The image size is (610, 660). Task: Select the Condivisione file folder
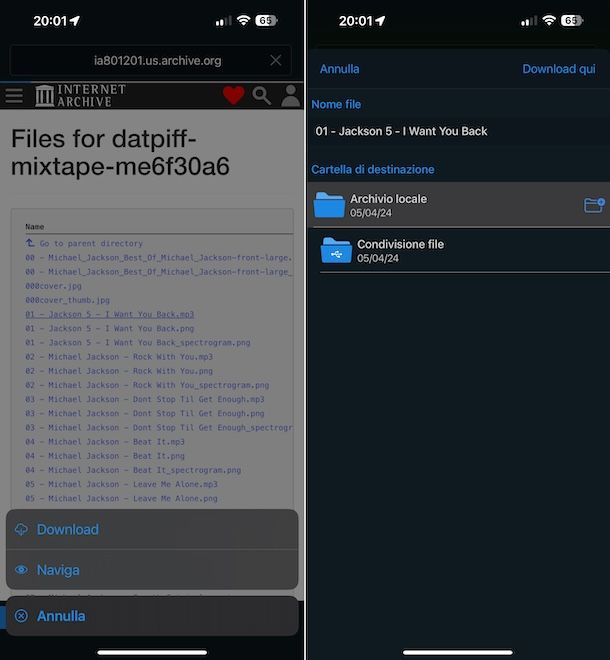click(x=459, y=251)
